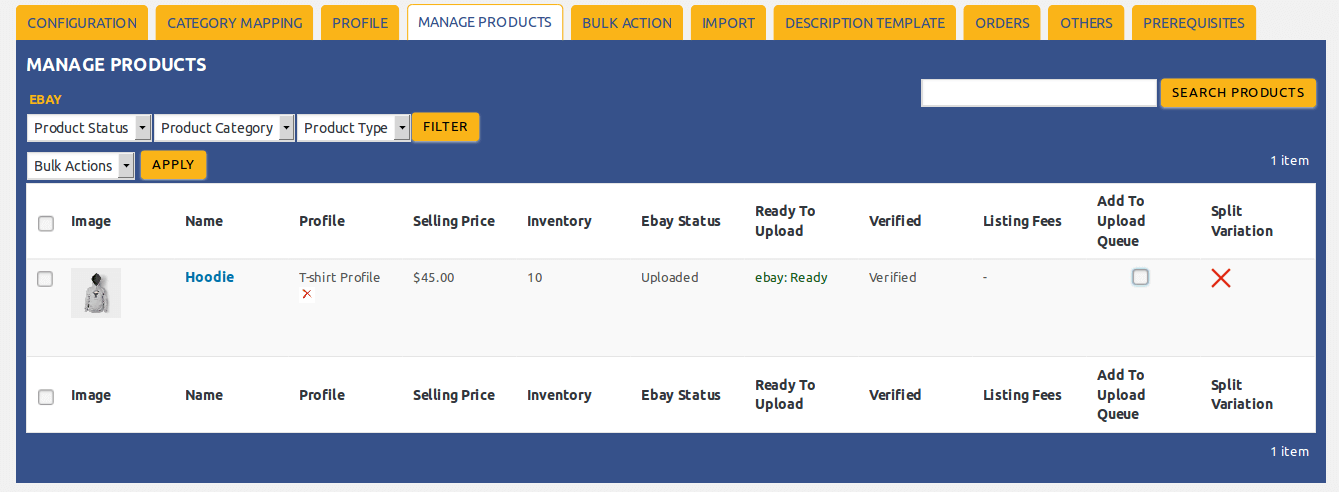Open the Product Type dropdown
Screen dimensions: 1339x492
click(x=353, y=128)
